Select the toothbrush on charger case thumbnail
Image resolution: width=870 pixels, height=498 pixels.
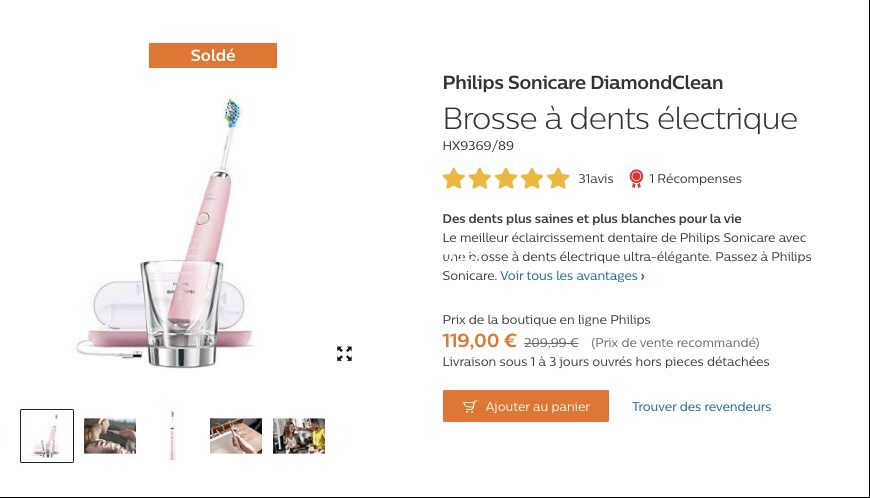click(x=236, y=436)
